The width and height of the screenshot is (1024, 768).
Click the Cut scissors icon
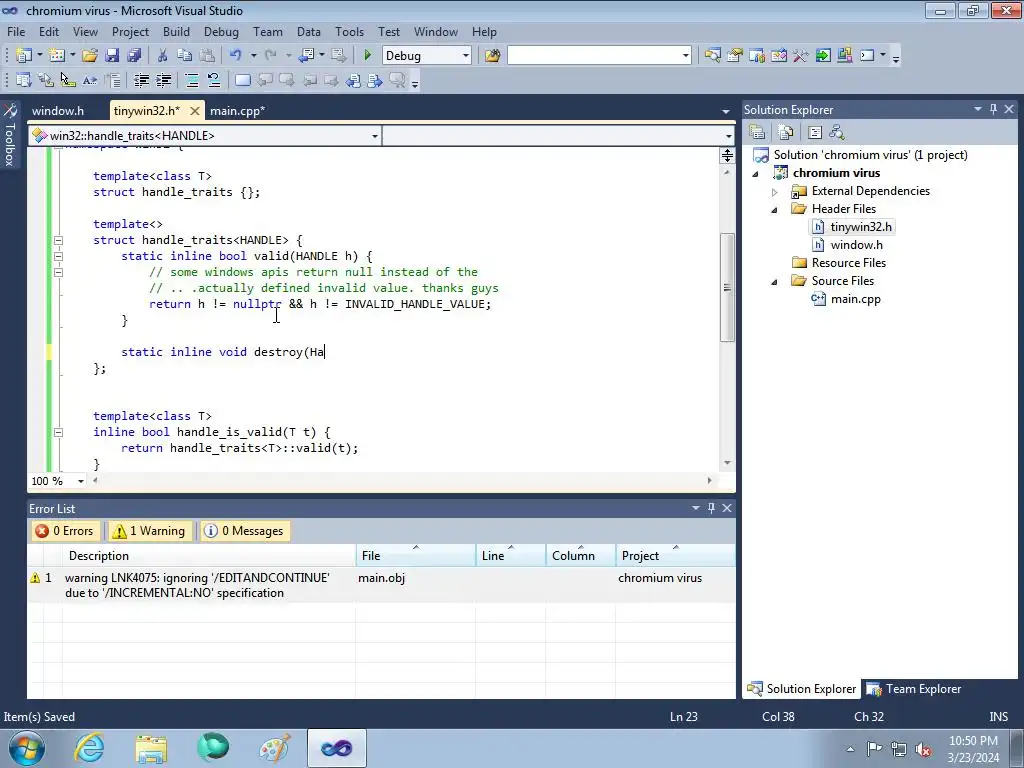coord(163,56)
